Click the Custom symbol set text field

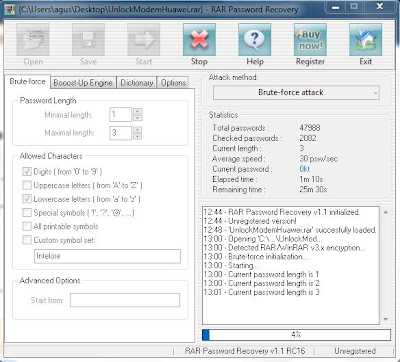coord(107,256)
